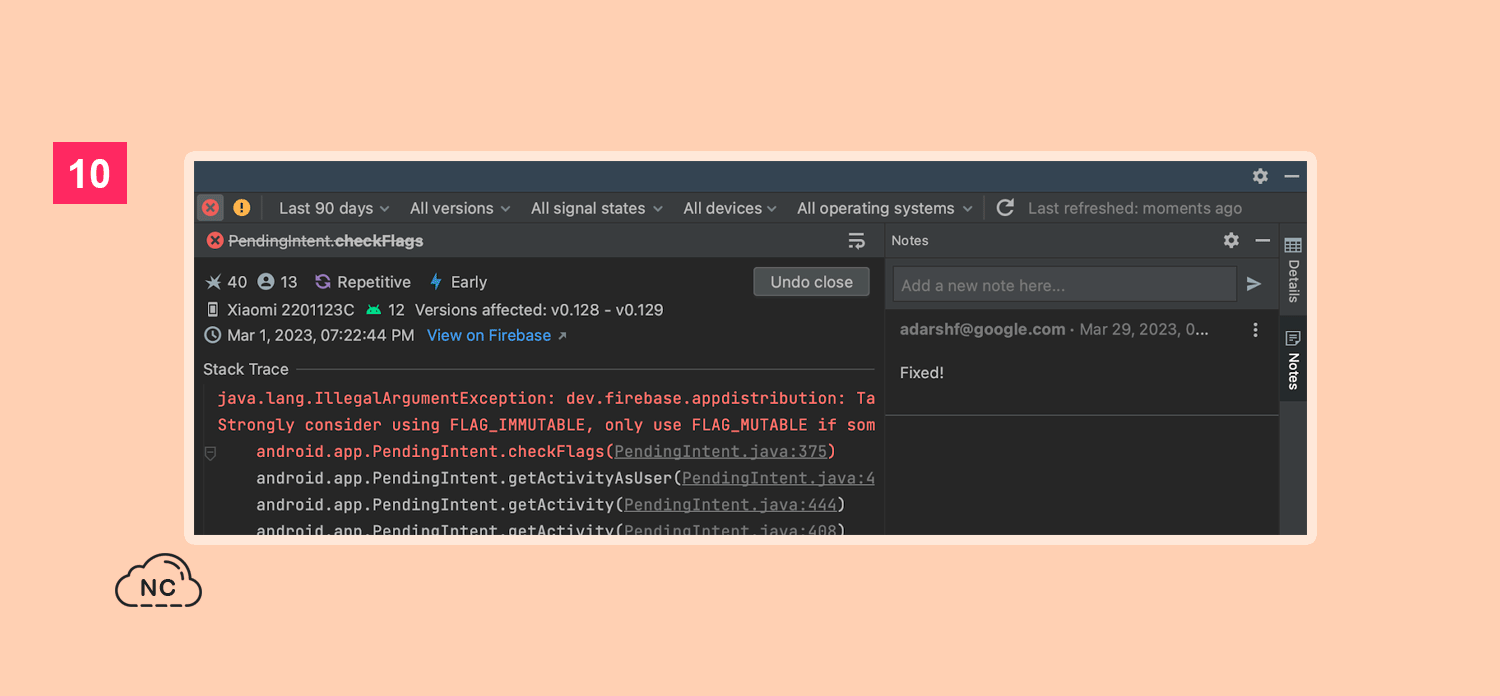Open the Notes panel settings gear
1500x696 pixels.
click(1231, 240)
